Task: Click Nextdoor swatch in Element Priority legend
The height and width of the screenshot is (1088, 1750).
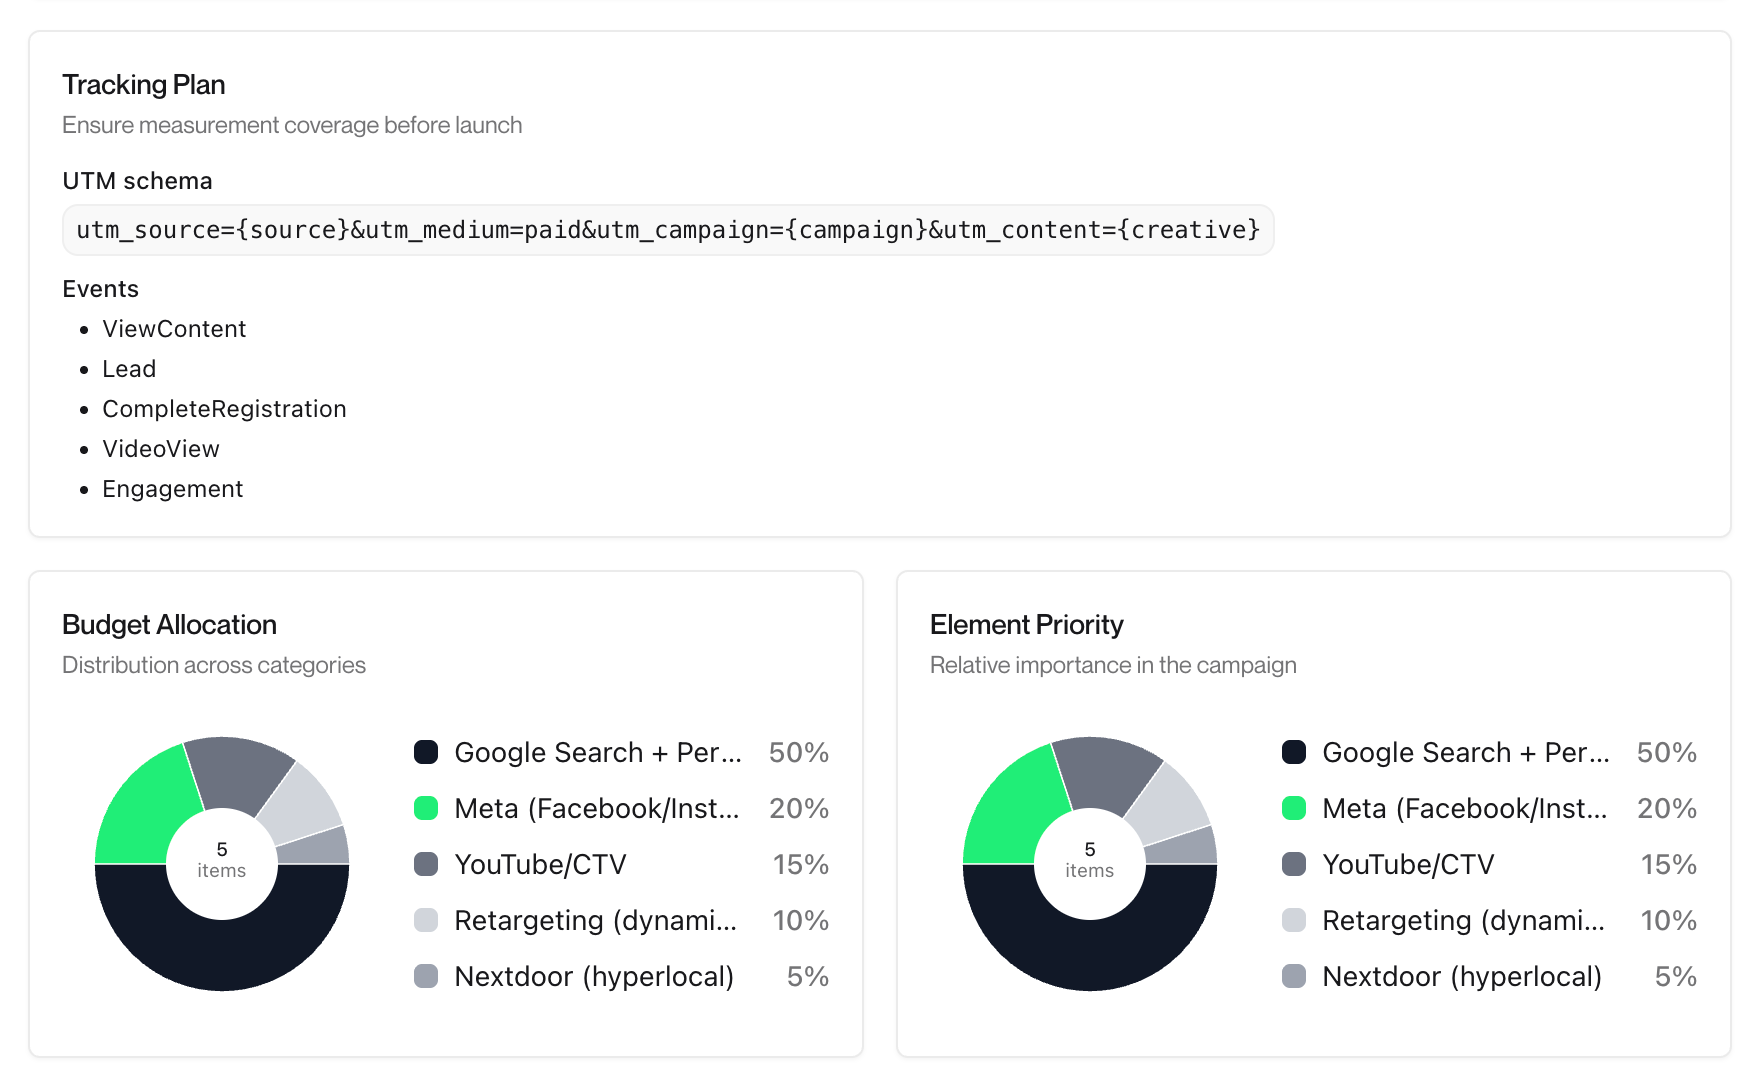Action: click(1294, 976)
